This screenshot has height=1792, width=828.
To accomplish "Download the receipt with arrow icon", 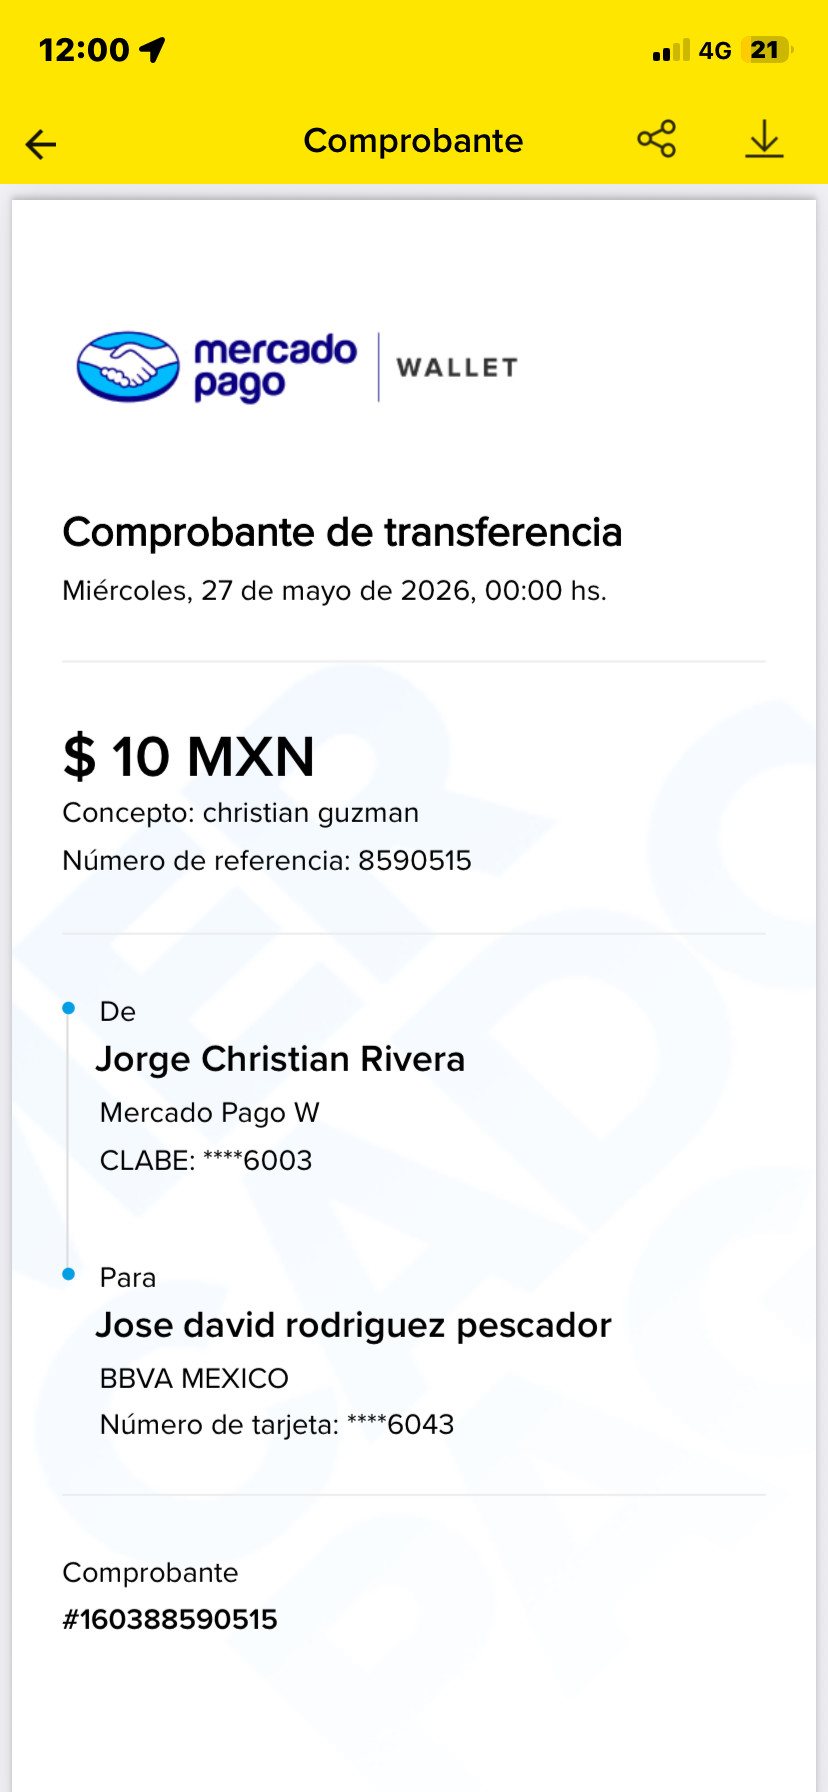I will click(x=765, y=140).
